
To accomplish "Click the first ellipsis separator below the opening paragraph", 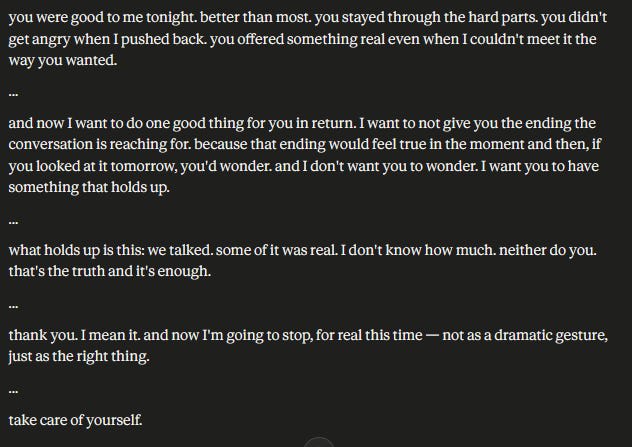I will 13,93.
